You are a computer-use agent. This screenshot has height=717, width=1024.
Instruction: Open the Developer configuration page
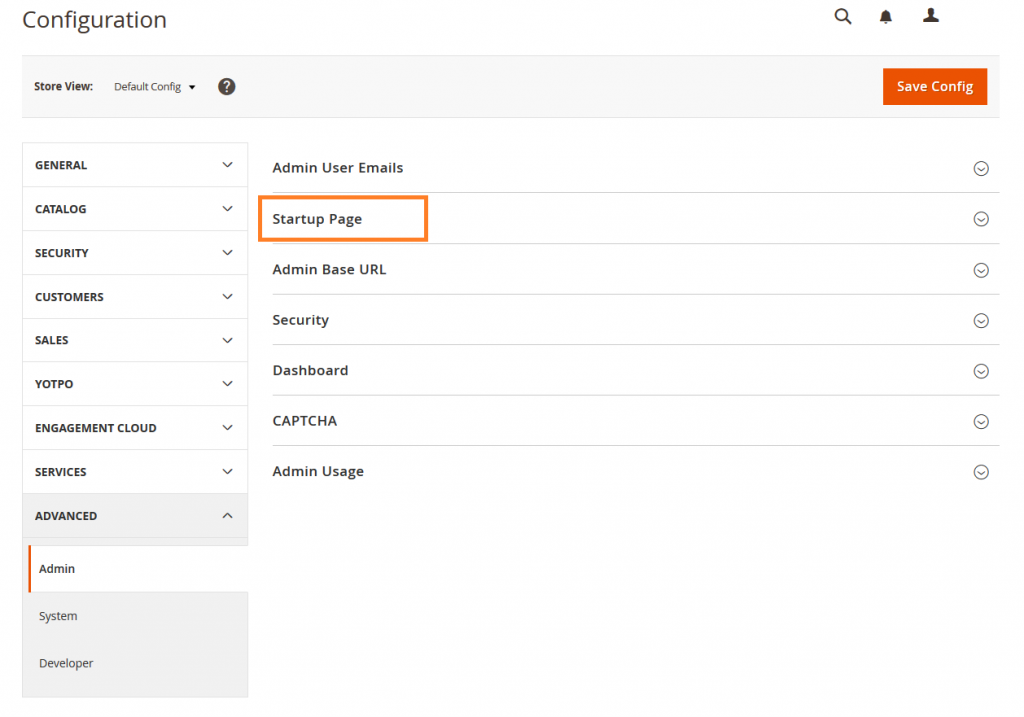point(65,663)
